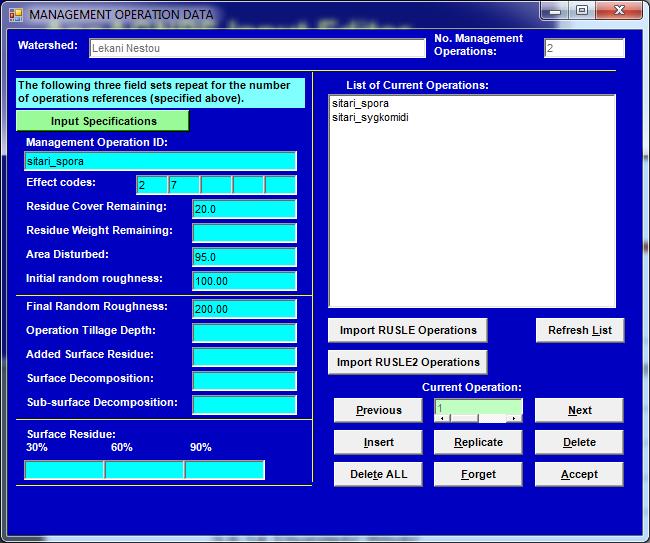The width and height of the screenshot is (650, 543).
Task: Click the Accept button
Action: (x=579, y=474)
